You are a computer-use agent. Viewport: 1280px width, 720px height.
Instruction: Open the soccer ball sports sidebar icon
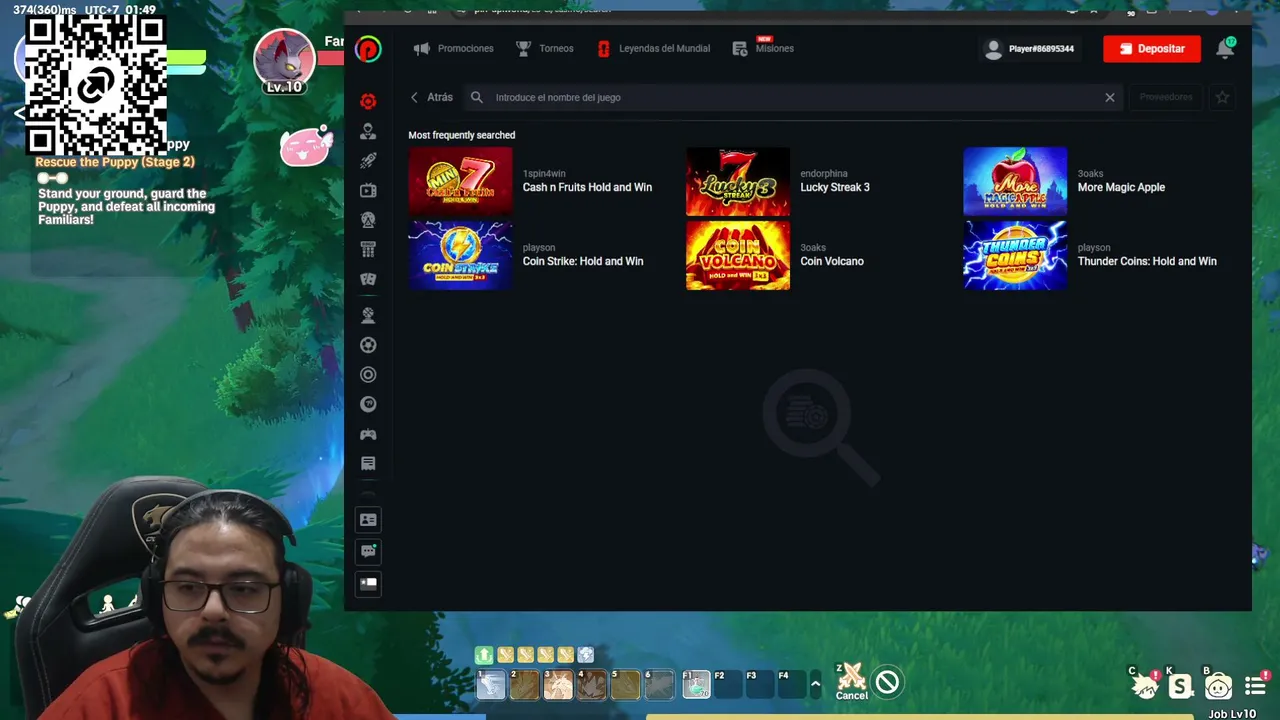[x=368, y=345]
